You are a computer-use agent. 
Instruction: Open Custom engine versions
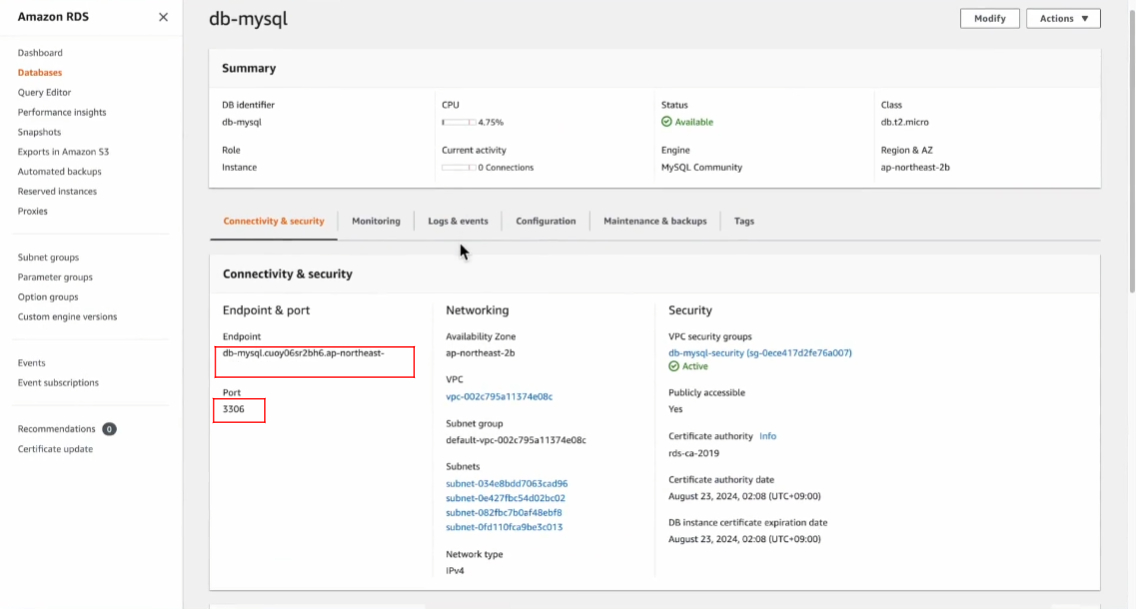(x=67, y=316)
